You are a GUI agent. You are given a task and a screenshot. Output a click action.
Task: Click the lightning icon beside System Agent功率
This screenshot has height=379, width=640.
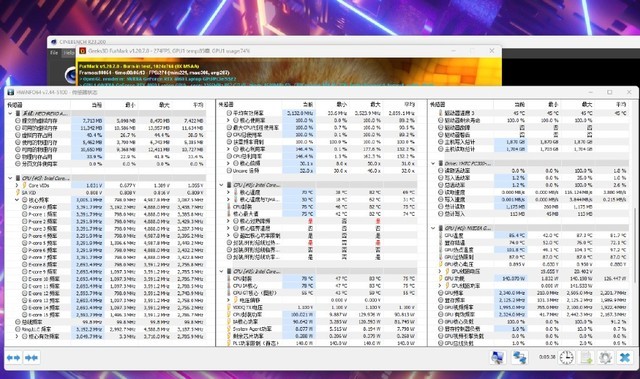229,329
